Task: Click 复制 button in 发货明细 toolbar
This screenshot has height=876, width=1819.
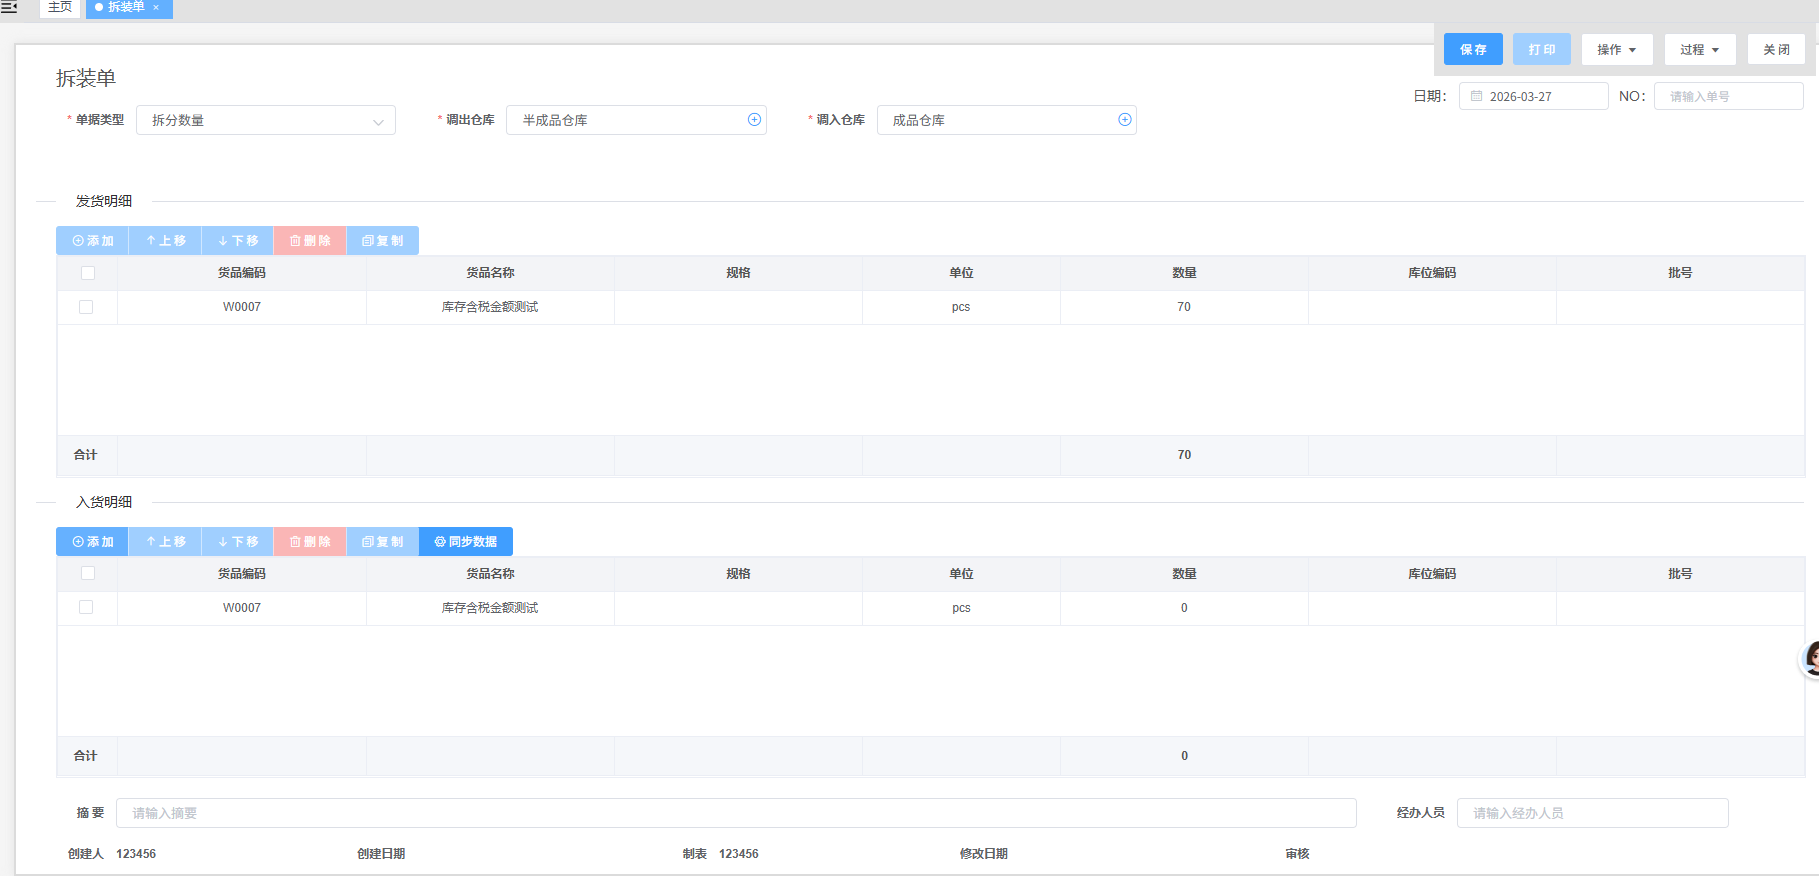Action: (x=383, y=241)
